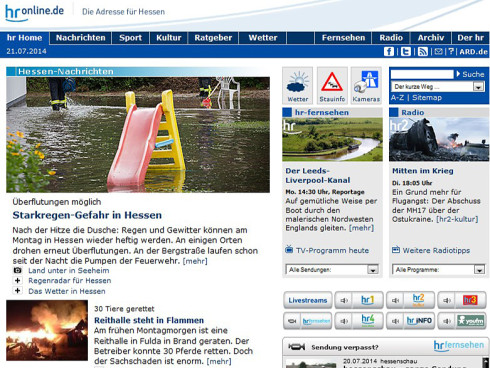
Task: Open the Kameras traffic camera icon
Action: 366,86
